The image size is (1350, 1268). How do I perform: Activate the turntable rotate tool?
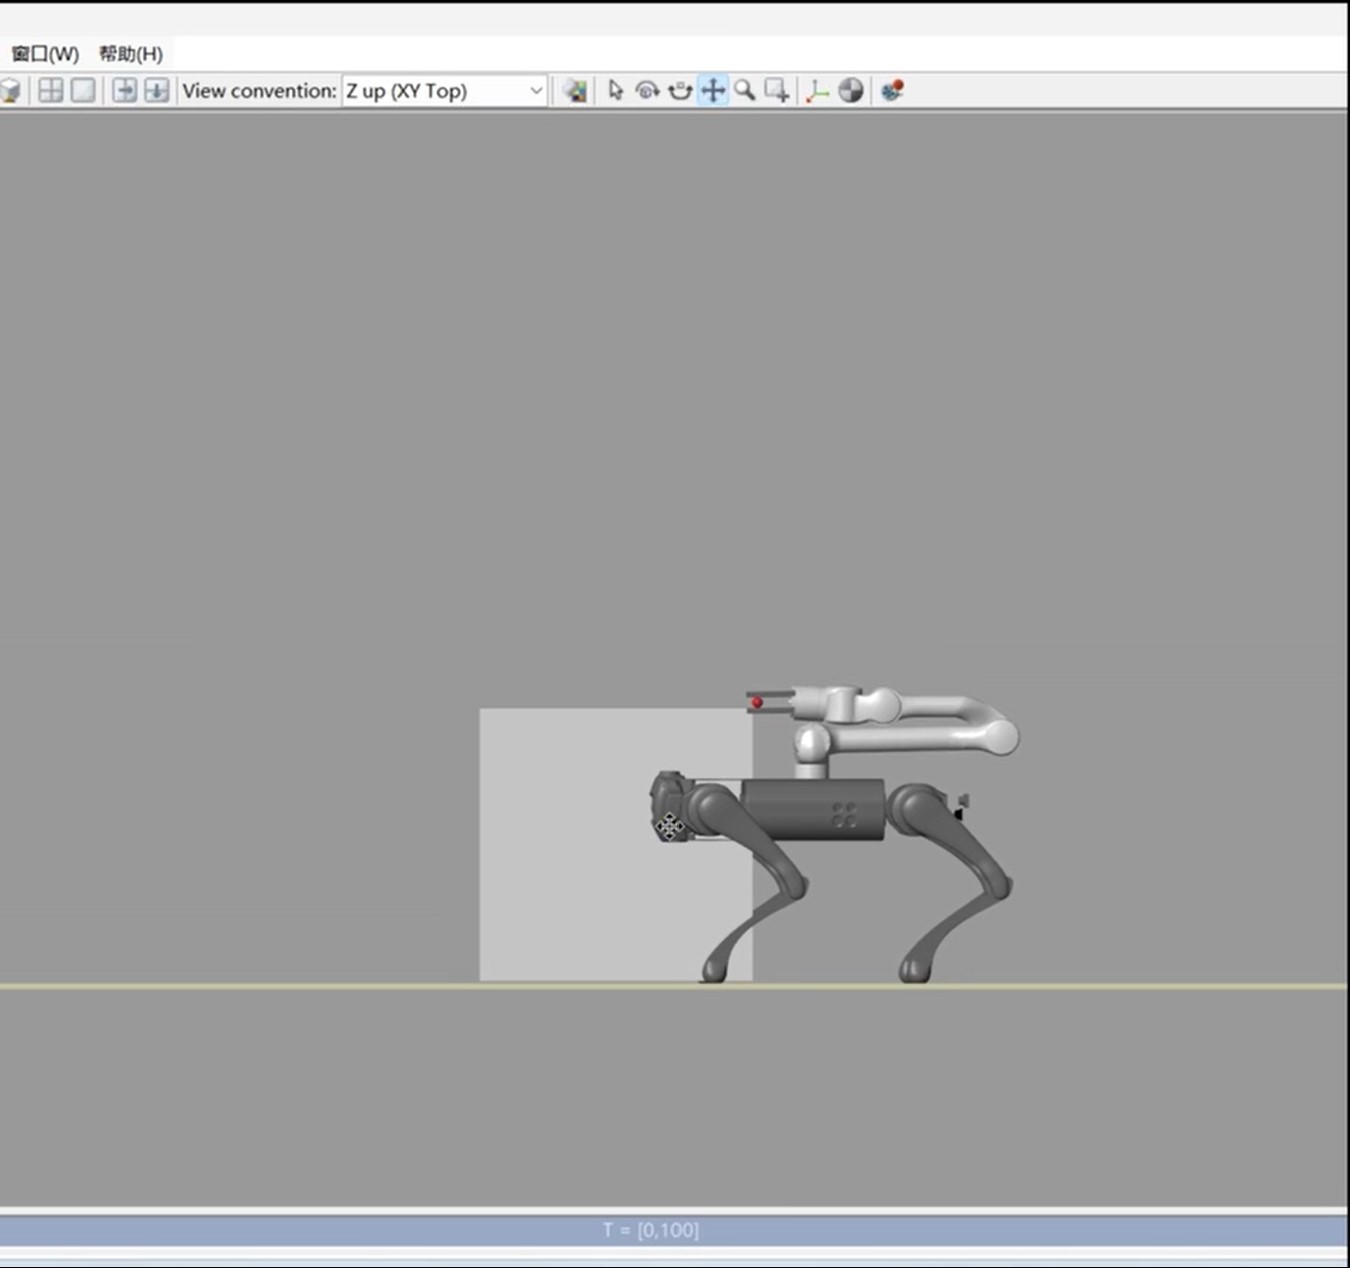680,91
